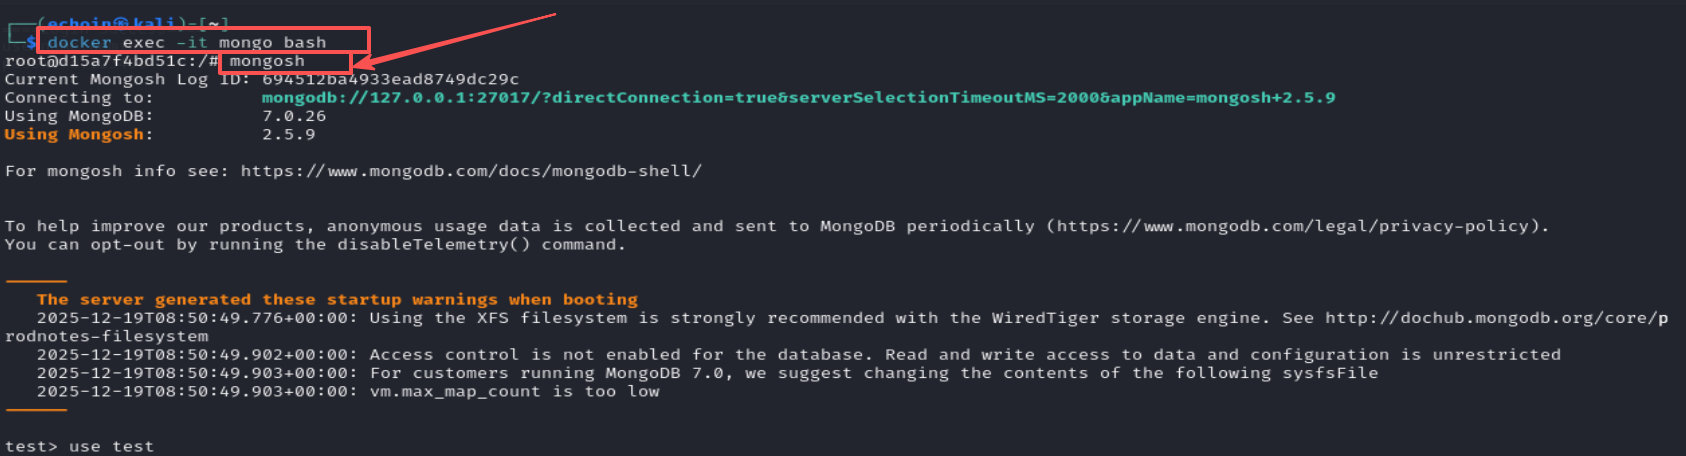
Task: Click the blue '$' shell prompt symbol
Action: (x=31, y=43)
